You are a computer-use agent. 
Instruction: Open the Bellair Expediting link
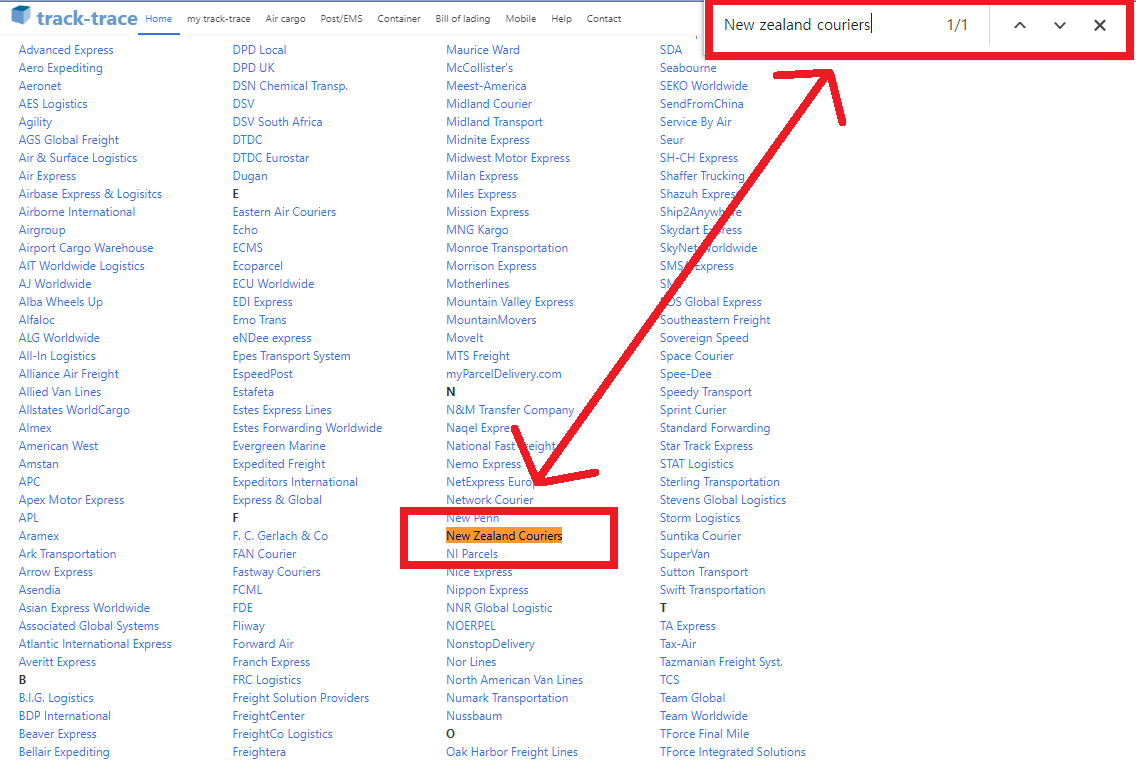[x=64, y=752]
